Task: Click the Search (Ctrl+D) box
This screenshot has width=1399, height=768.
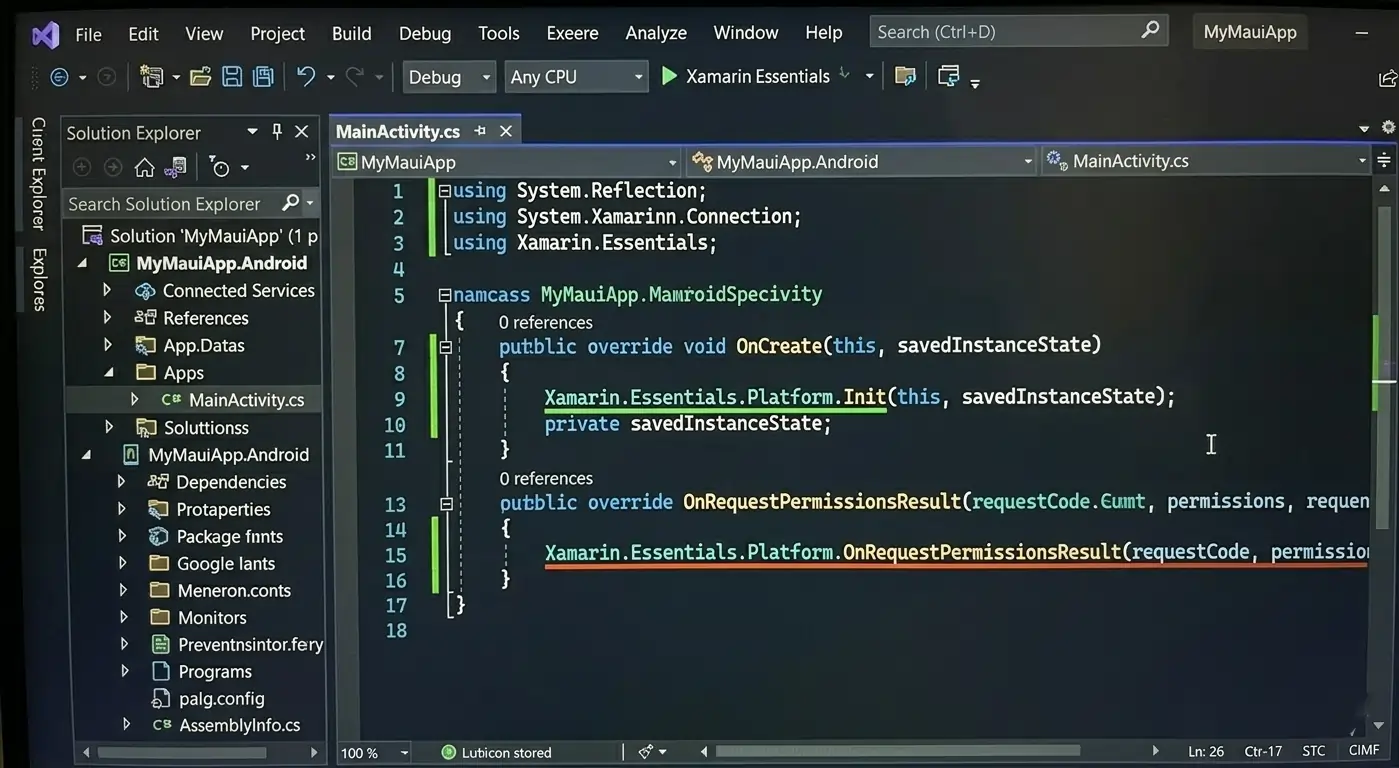Action: pyautogui.click(x=1010, y=31)
